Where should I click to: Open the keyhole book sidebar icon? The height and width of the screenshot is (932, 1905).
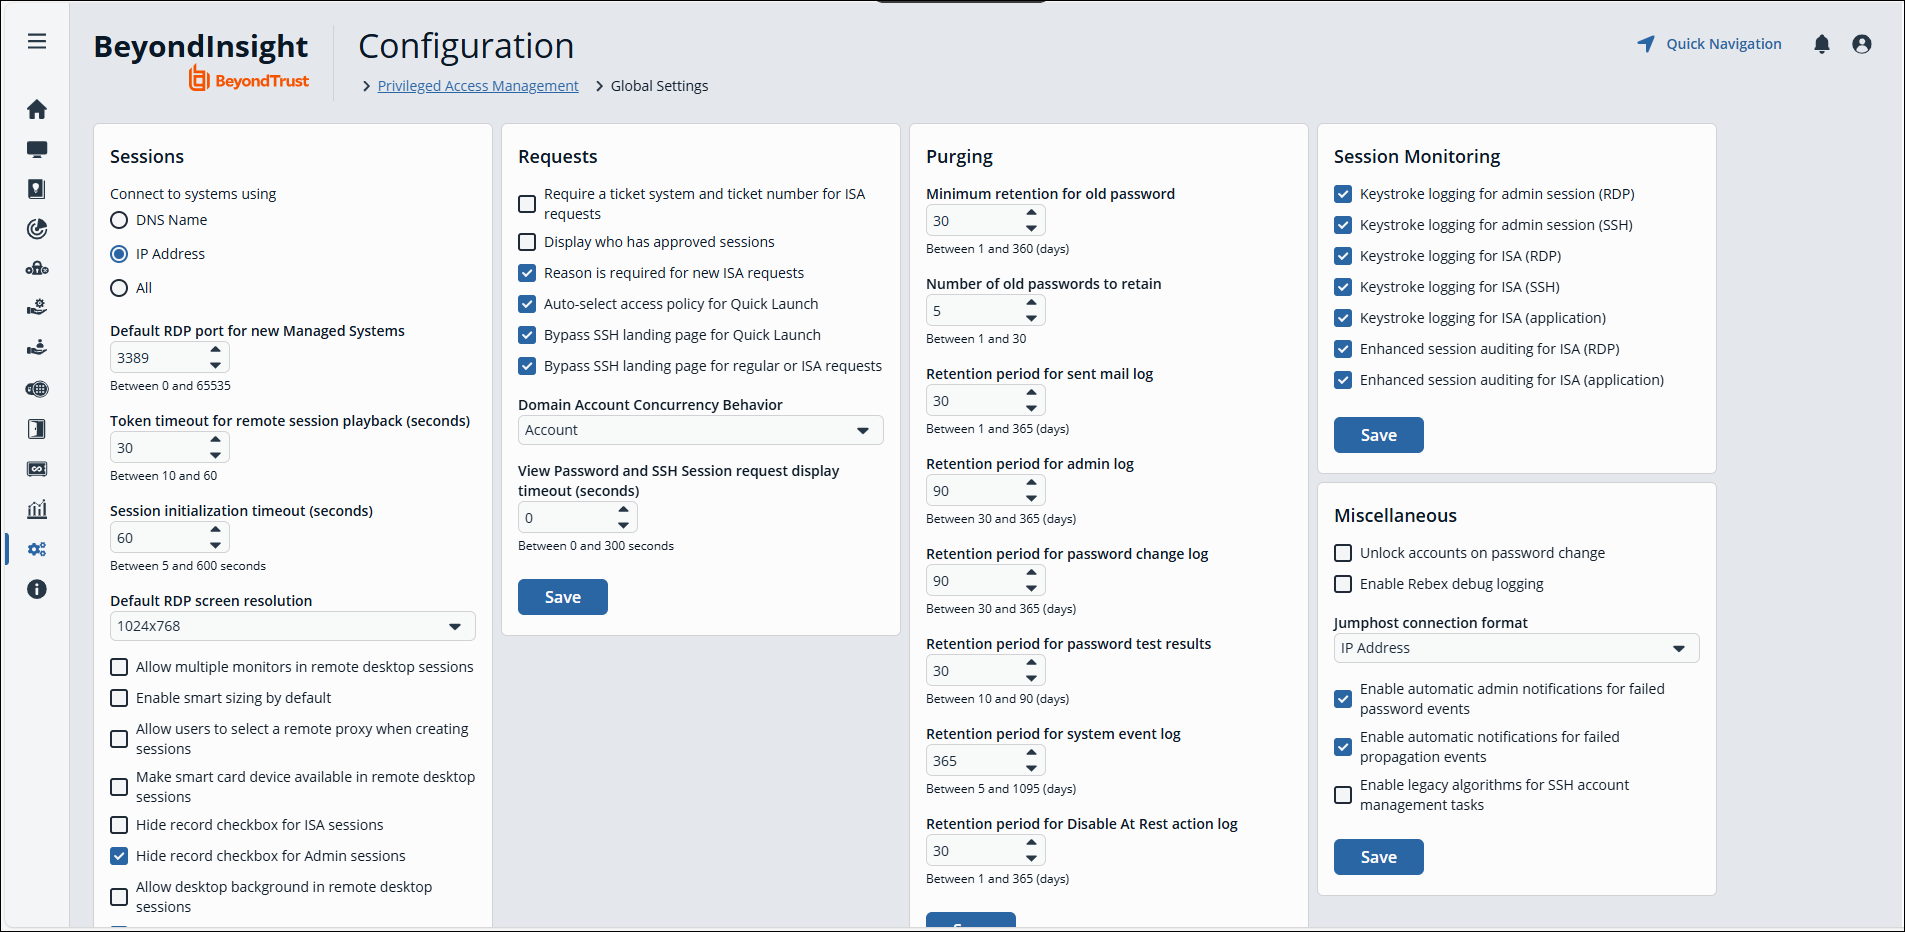click(x=37, y=189)
